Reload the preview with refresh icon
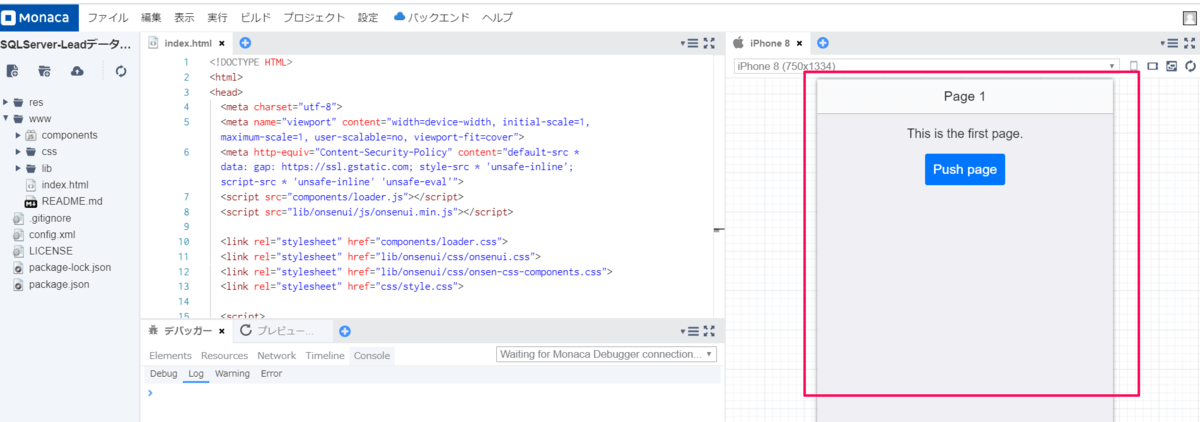 click(x=1190, y=66)
